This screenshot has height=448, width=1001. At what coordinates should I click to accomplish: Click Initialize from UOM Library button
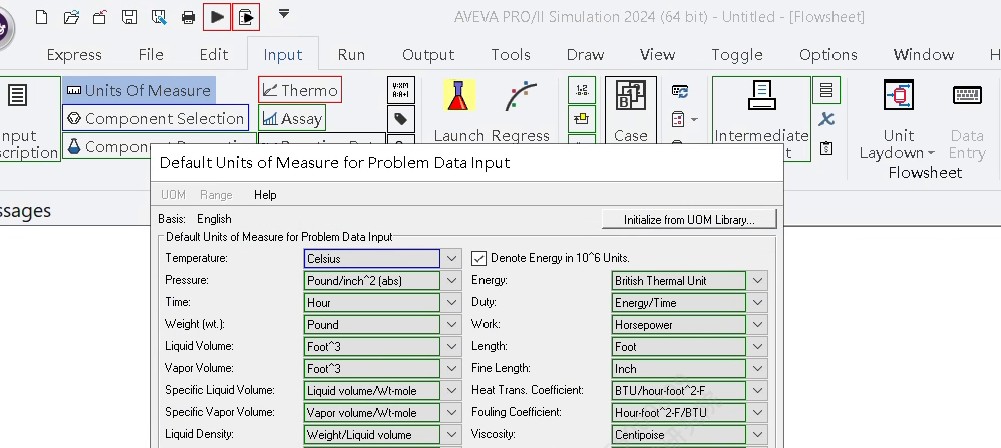(x=689, y=220)
